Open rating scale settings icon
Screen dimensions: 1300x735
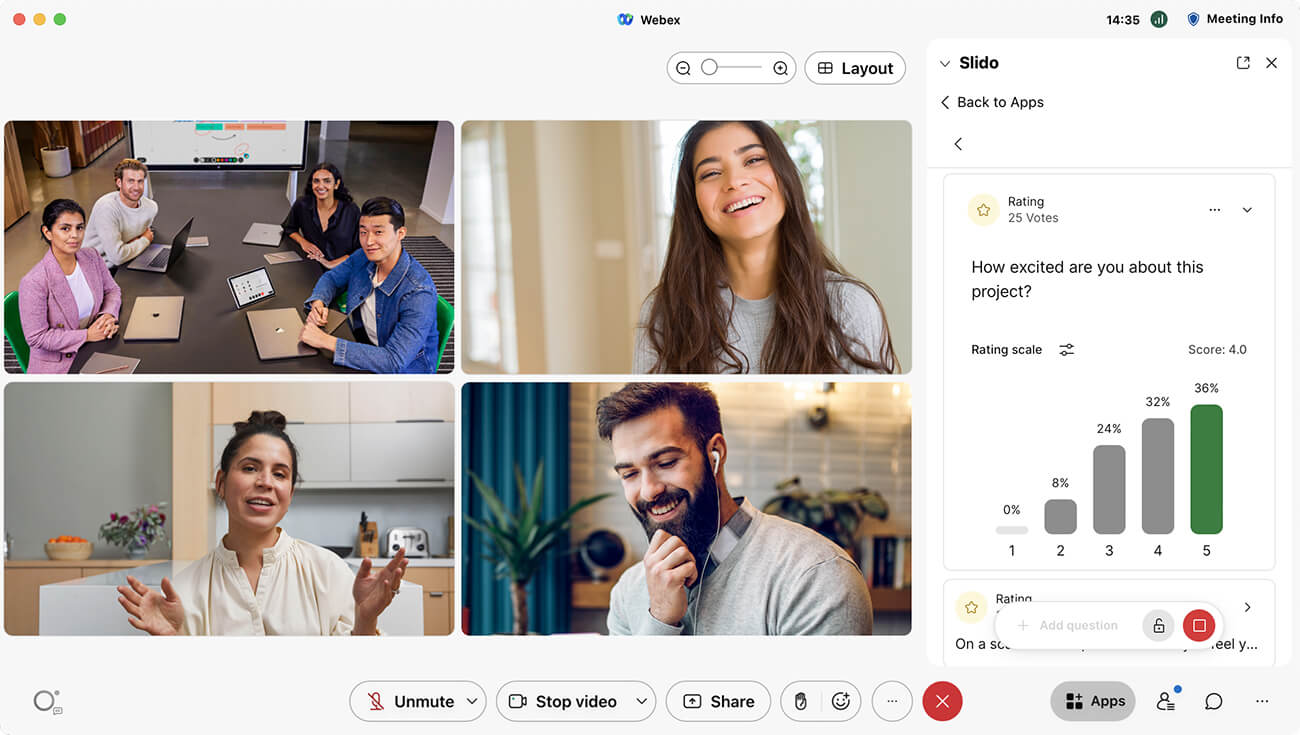tap(1067, 350)
